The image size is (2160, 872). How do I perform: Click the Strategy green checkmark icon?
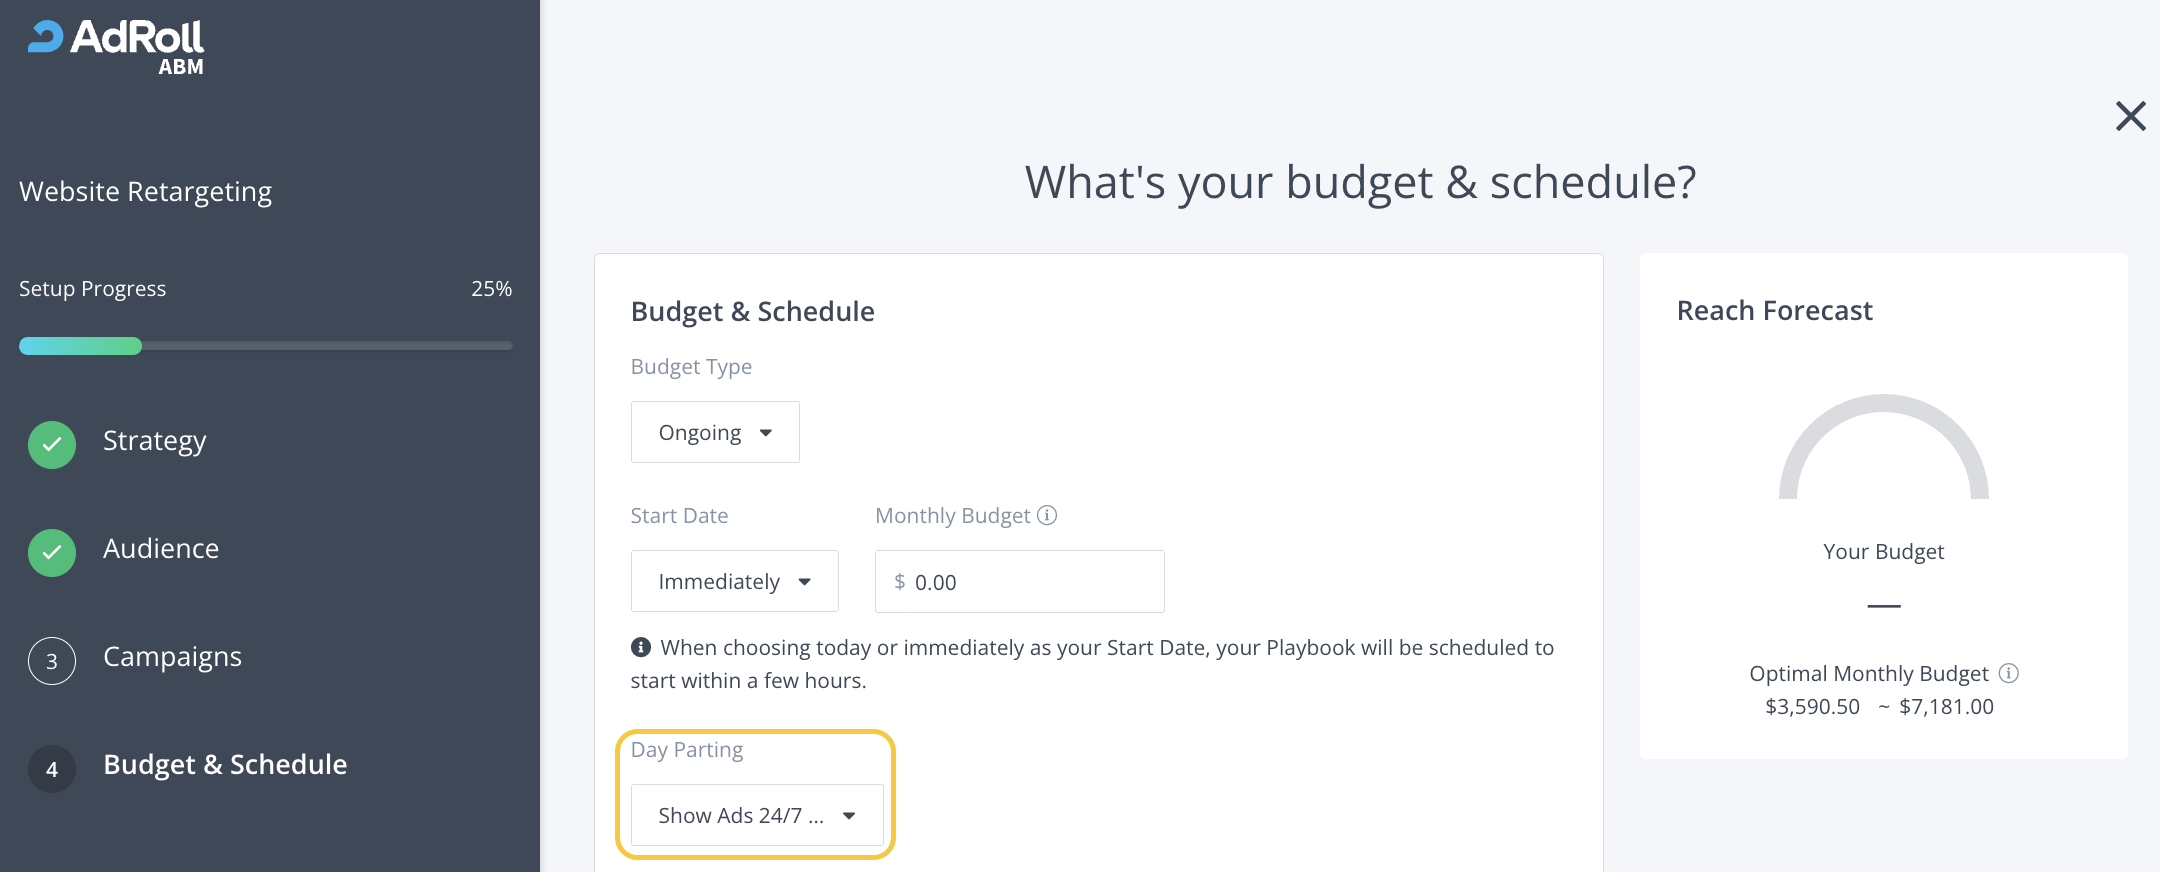pyautogui.click(x=52, y=445)
